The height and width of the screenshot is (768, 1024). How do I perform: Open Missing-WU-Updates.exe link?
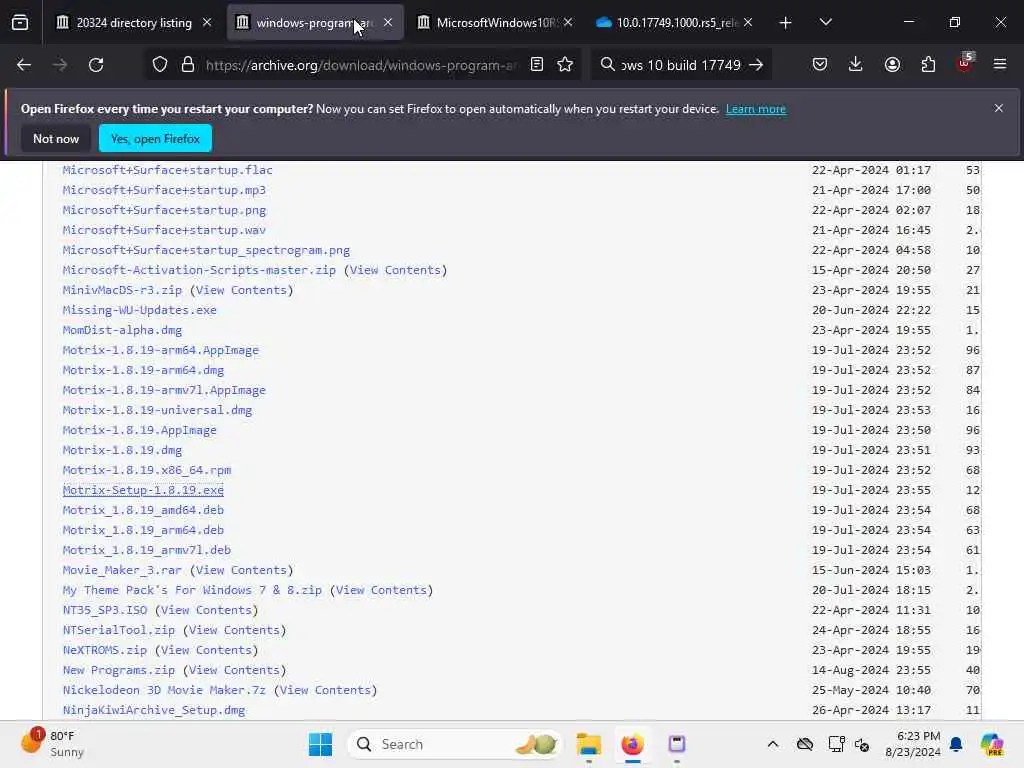click(140, 310)
